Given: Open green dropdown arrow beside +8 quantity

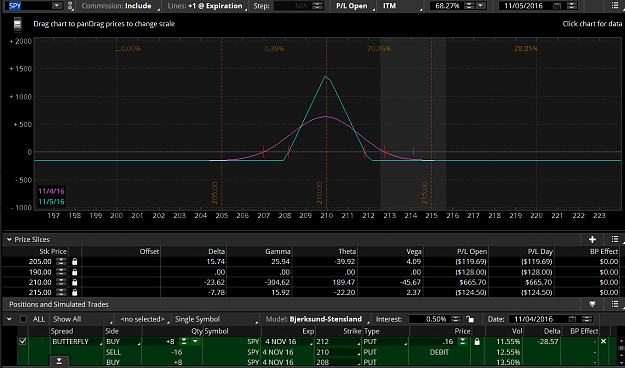Looking at the screenshot, I should pos(195,342).
